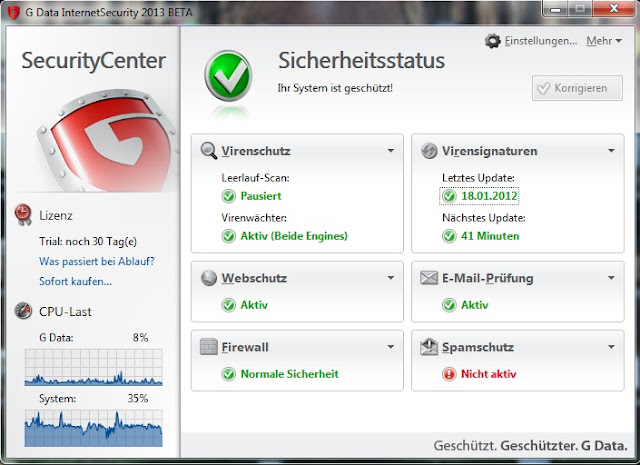Click green check icon beside Pausiert

pos(229,196)
